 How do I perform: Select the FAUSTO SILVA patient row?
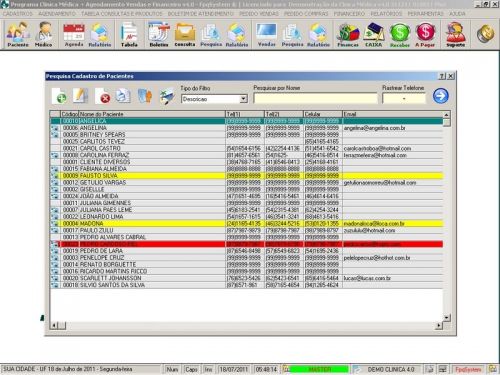[247, 176]
